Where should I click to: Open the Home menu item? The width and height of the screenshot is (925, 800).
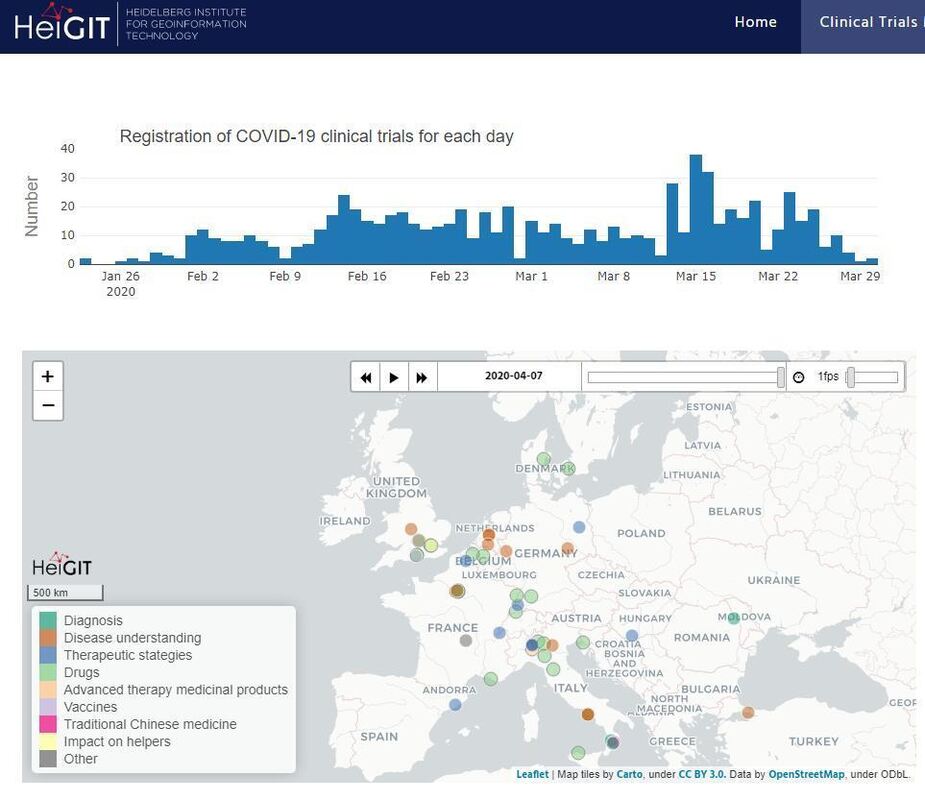click(755, 22)
